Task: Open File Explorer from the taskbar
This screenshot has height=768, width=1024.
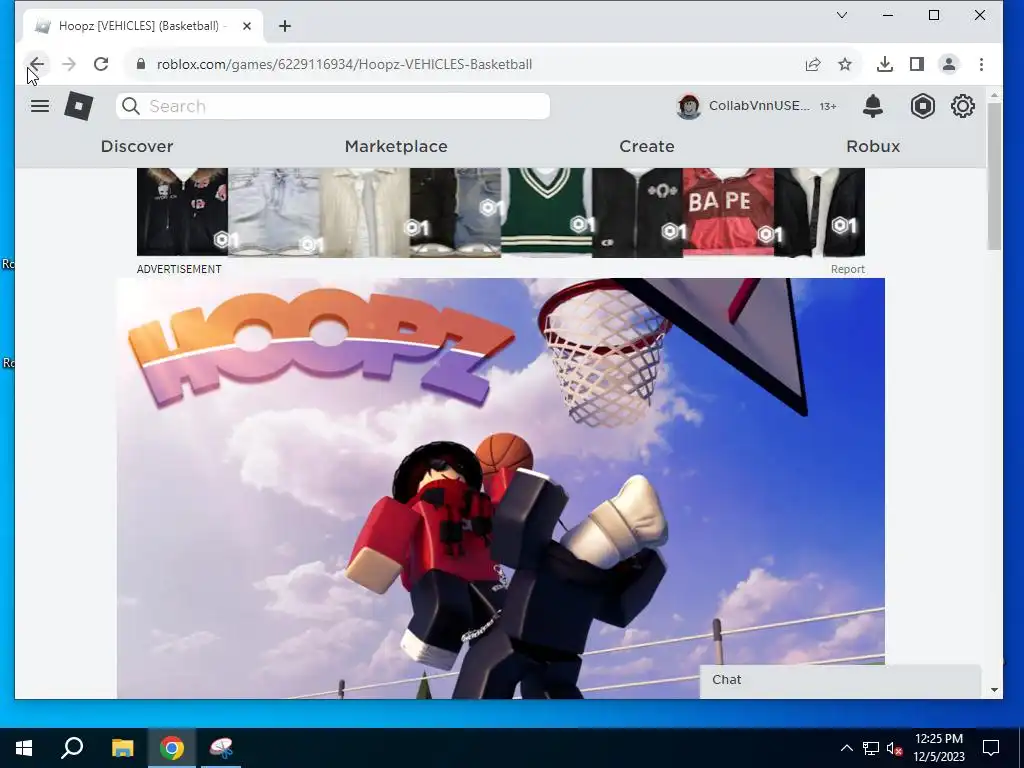Action: [x=122, y=748]
